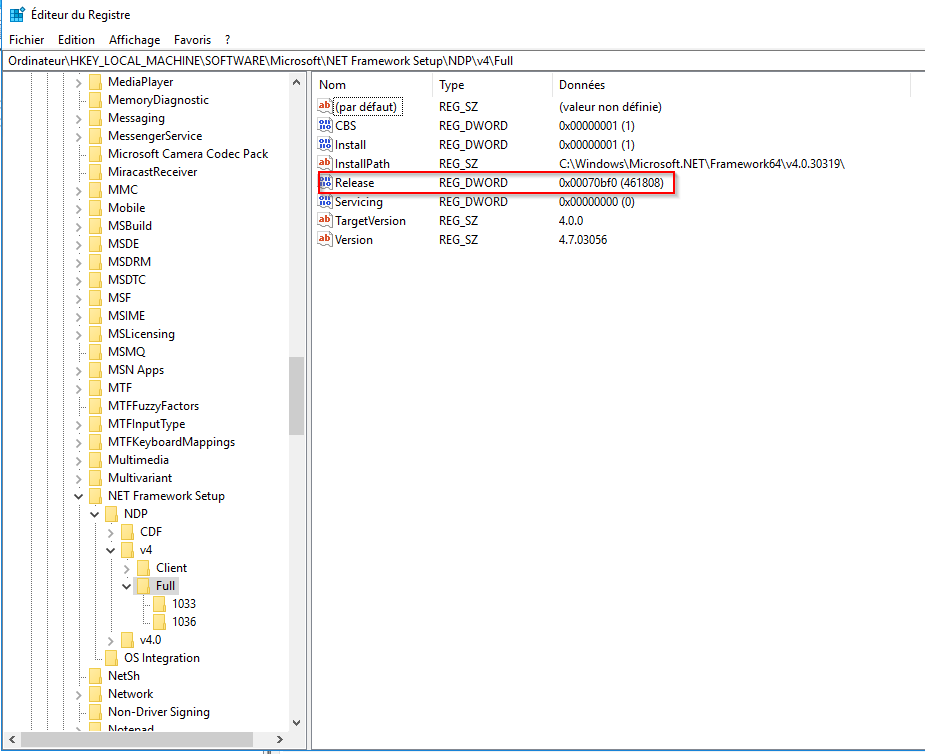The height and width of the screenshot is (754, 925).
Task: Collapse the NET Framework Setup key
Action: 78,497
